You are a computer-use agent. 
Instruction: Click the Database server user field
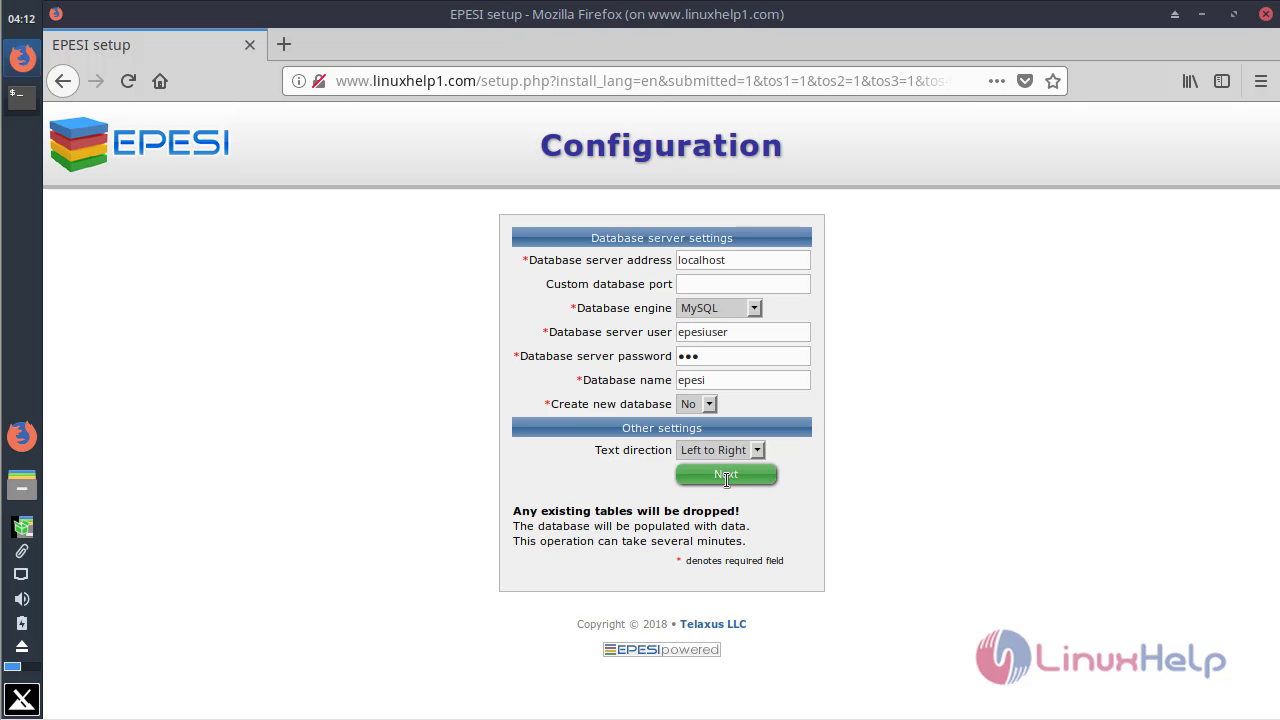tap(743, 332)
